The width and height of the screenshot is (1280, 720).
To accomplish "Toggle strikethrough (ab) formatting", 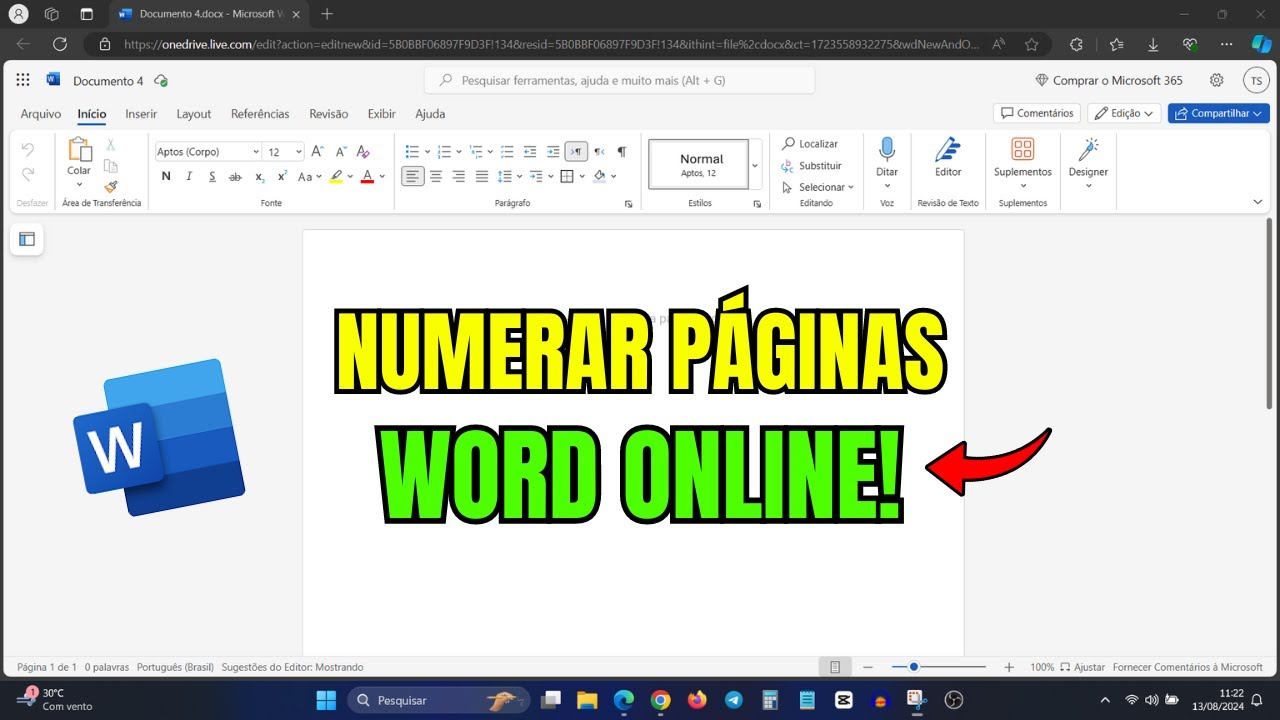I will click(x=235, y=177).
